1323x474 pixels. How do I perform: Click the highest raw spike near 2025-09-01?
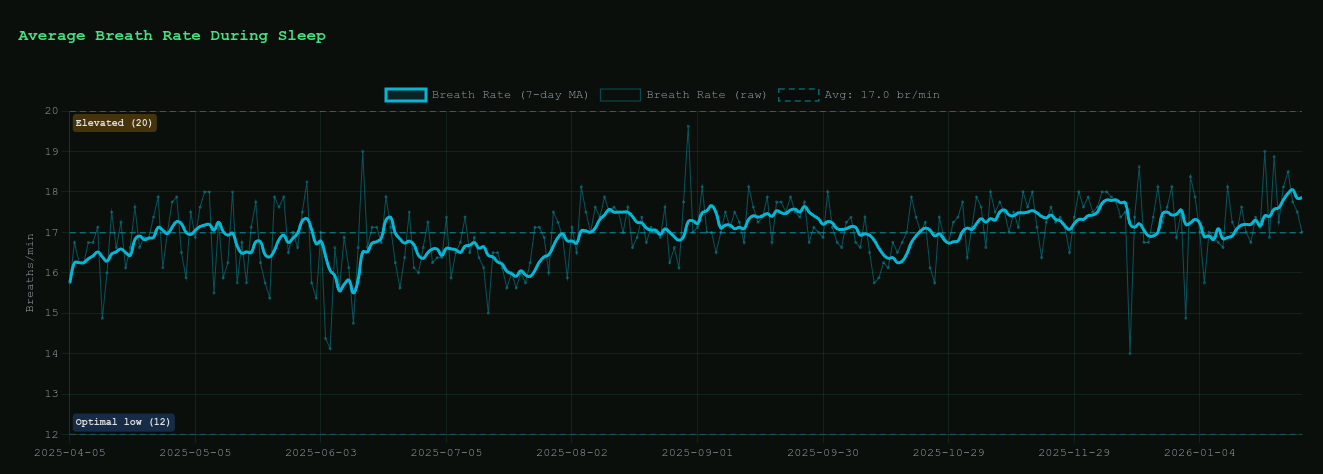[688, 126]
